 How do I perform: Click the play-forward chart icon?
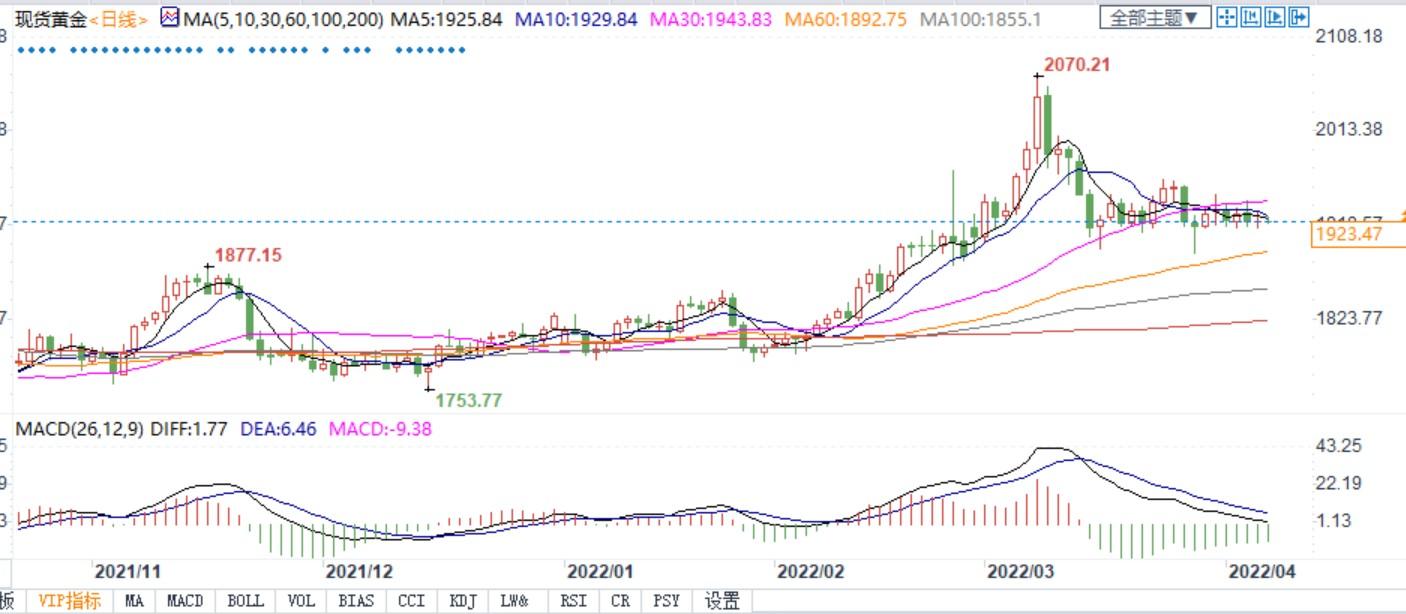[1275, 17]
